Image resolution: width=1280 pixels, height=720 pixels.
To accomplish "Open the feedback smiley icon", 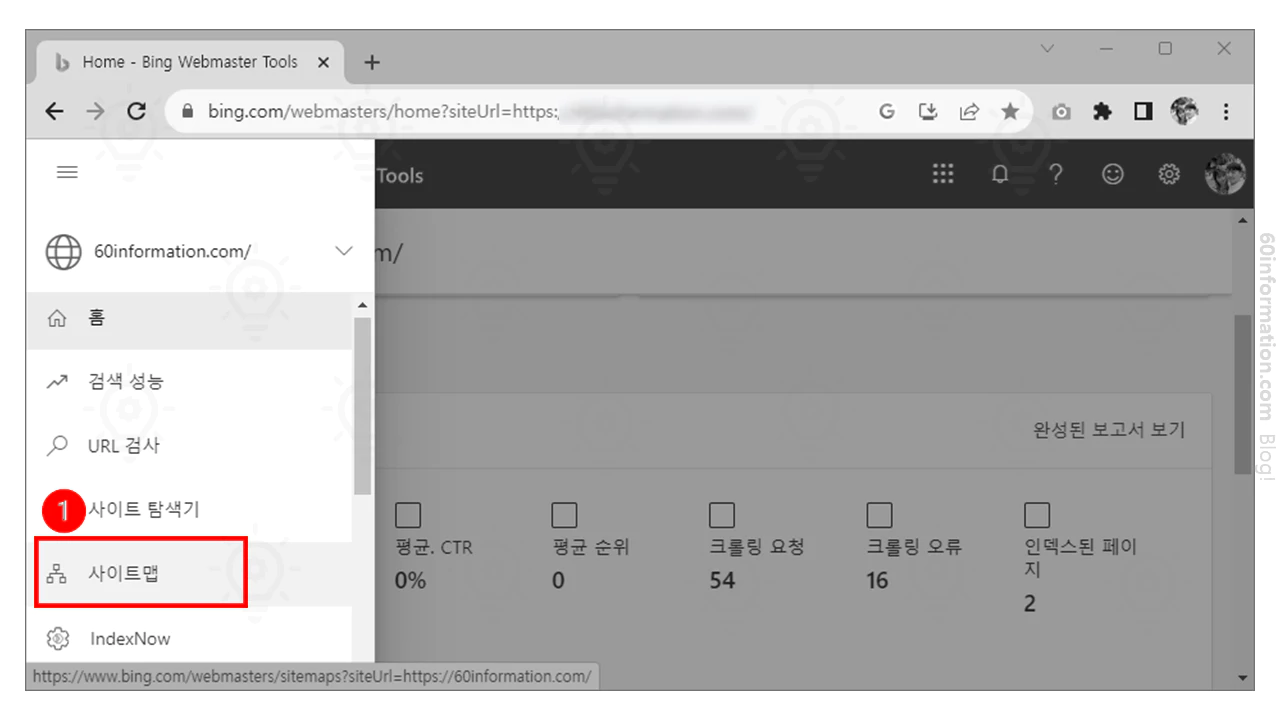I will click(x=1112, y=174).
